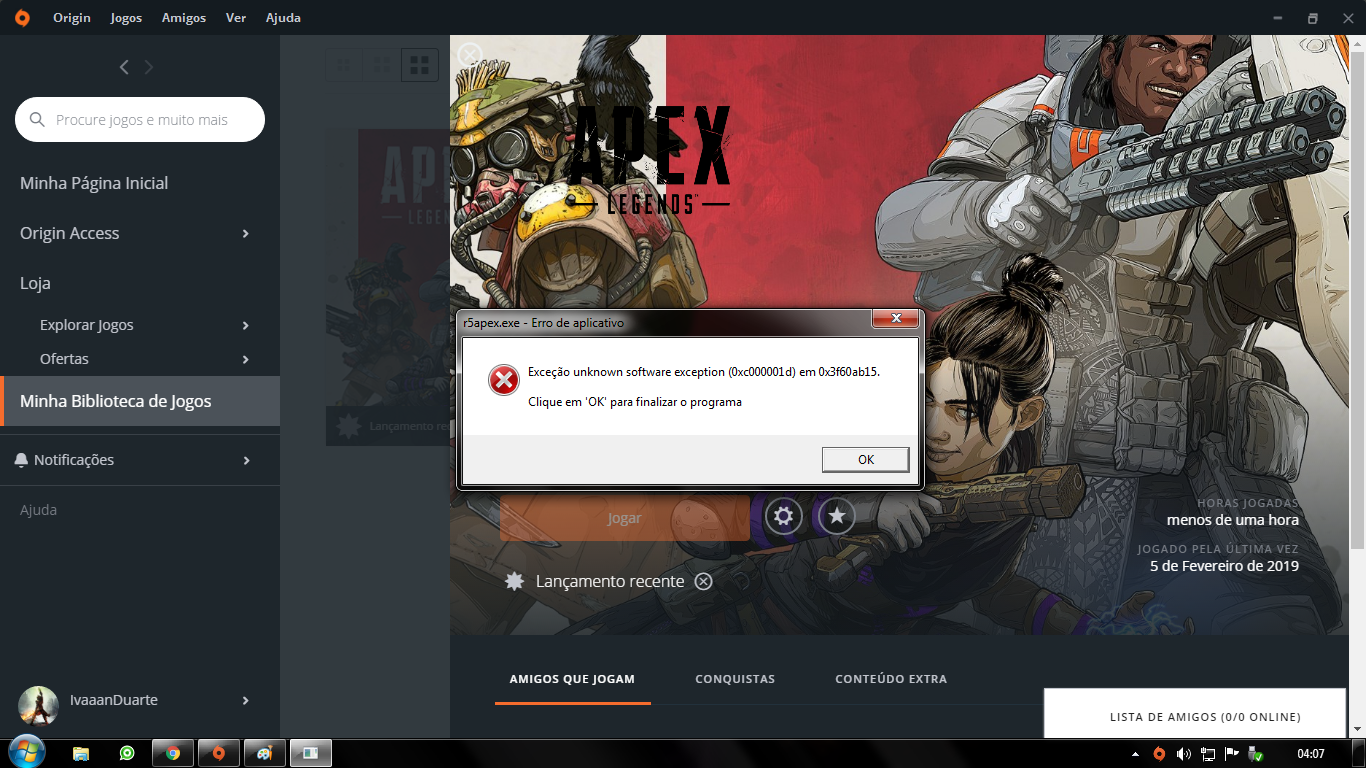This screenshot has height=768, width=1366.
Task: Click the back navigation arrow
Action: pos(124,67)
